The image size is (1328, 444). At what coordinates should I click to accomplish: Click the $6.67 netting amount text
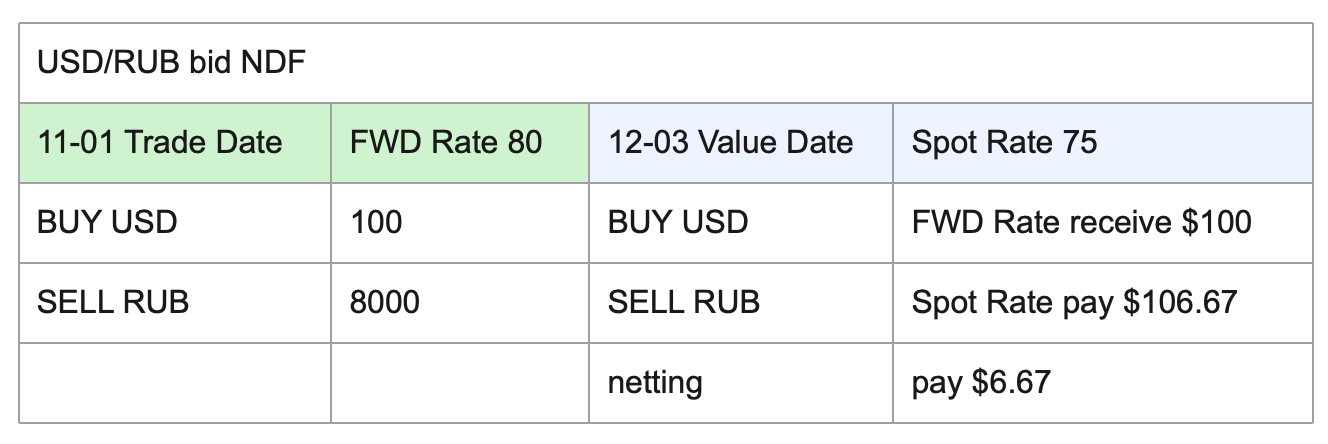(1011, 382)
